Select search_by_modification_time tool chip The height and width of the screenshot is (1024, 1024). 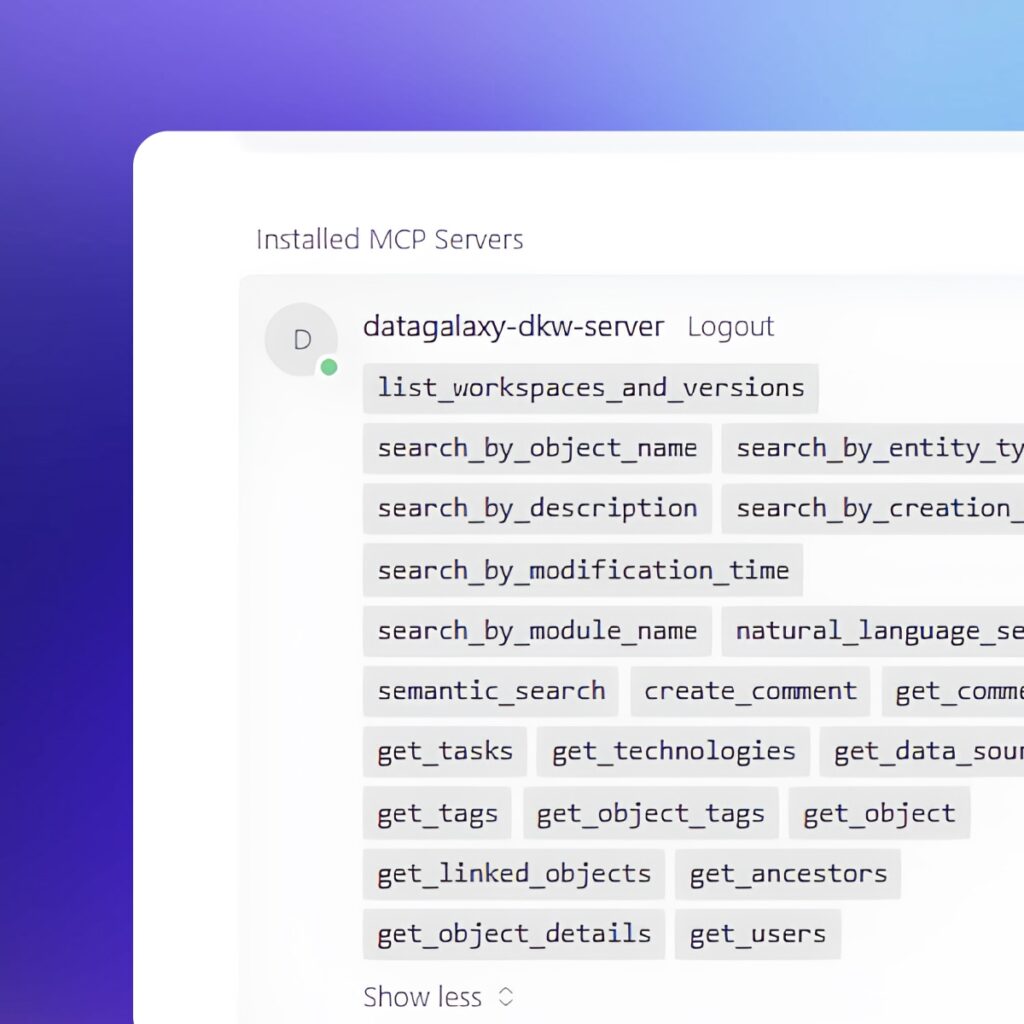click(x=582, y=570)
